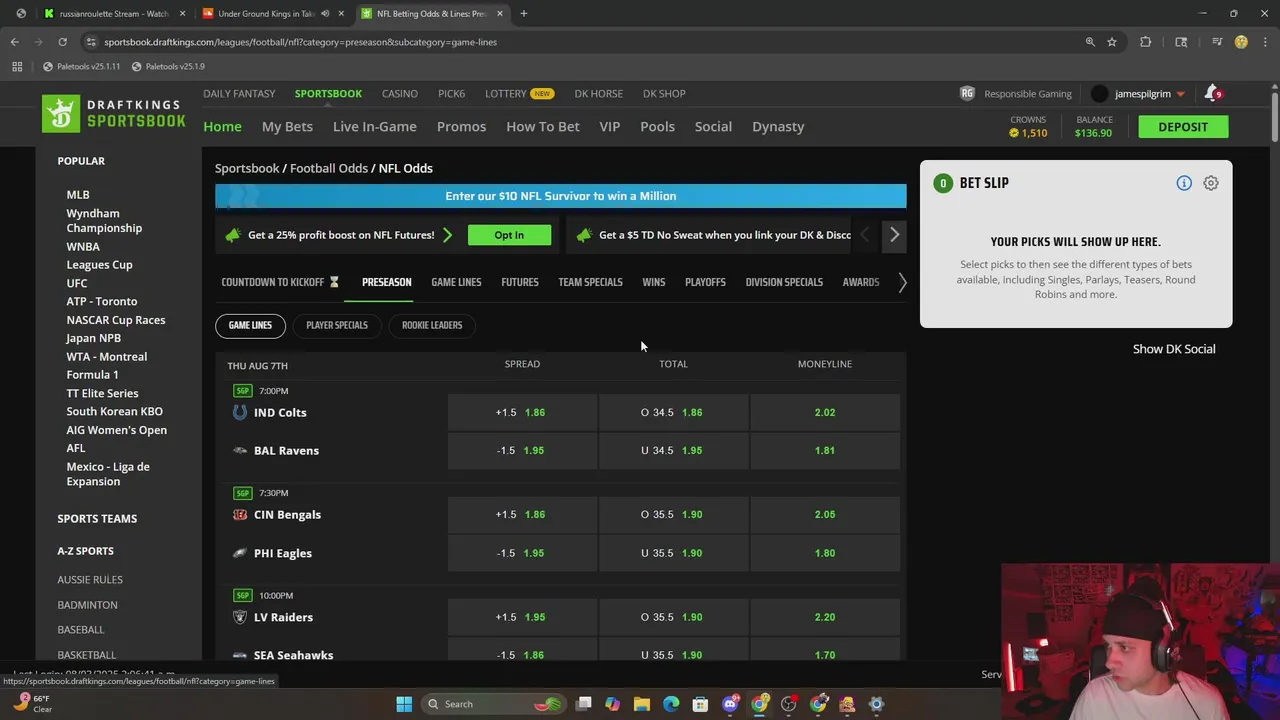Open UFC in Popular sidebar

(77, 283)
